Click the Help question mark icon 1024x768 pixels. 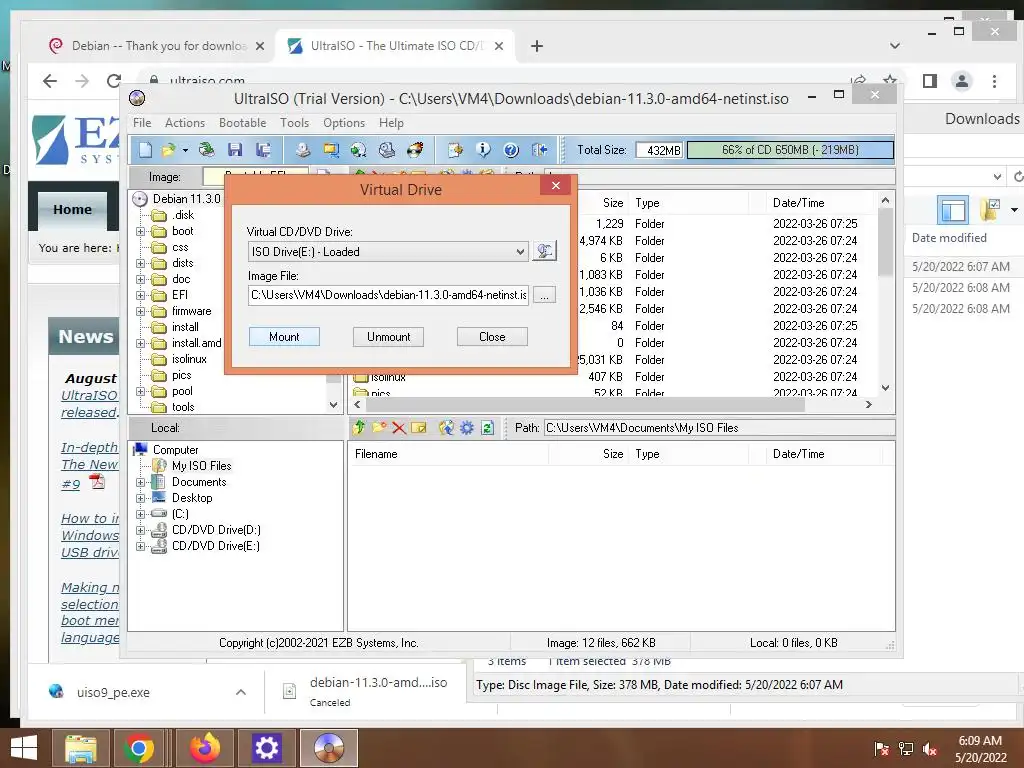[511, 150]
